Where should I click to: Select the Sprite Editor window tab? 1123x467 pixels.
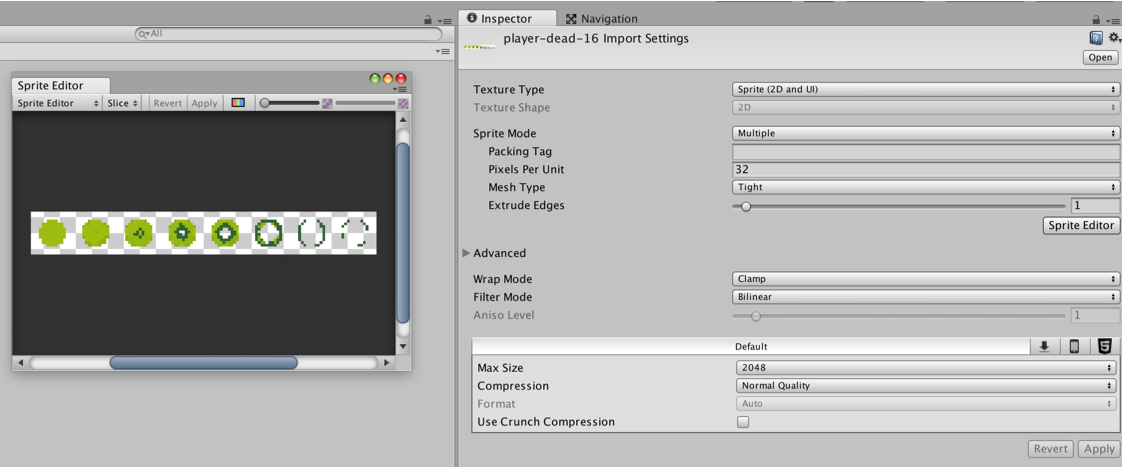[60, 85]
